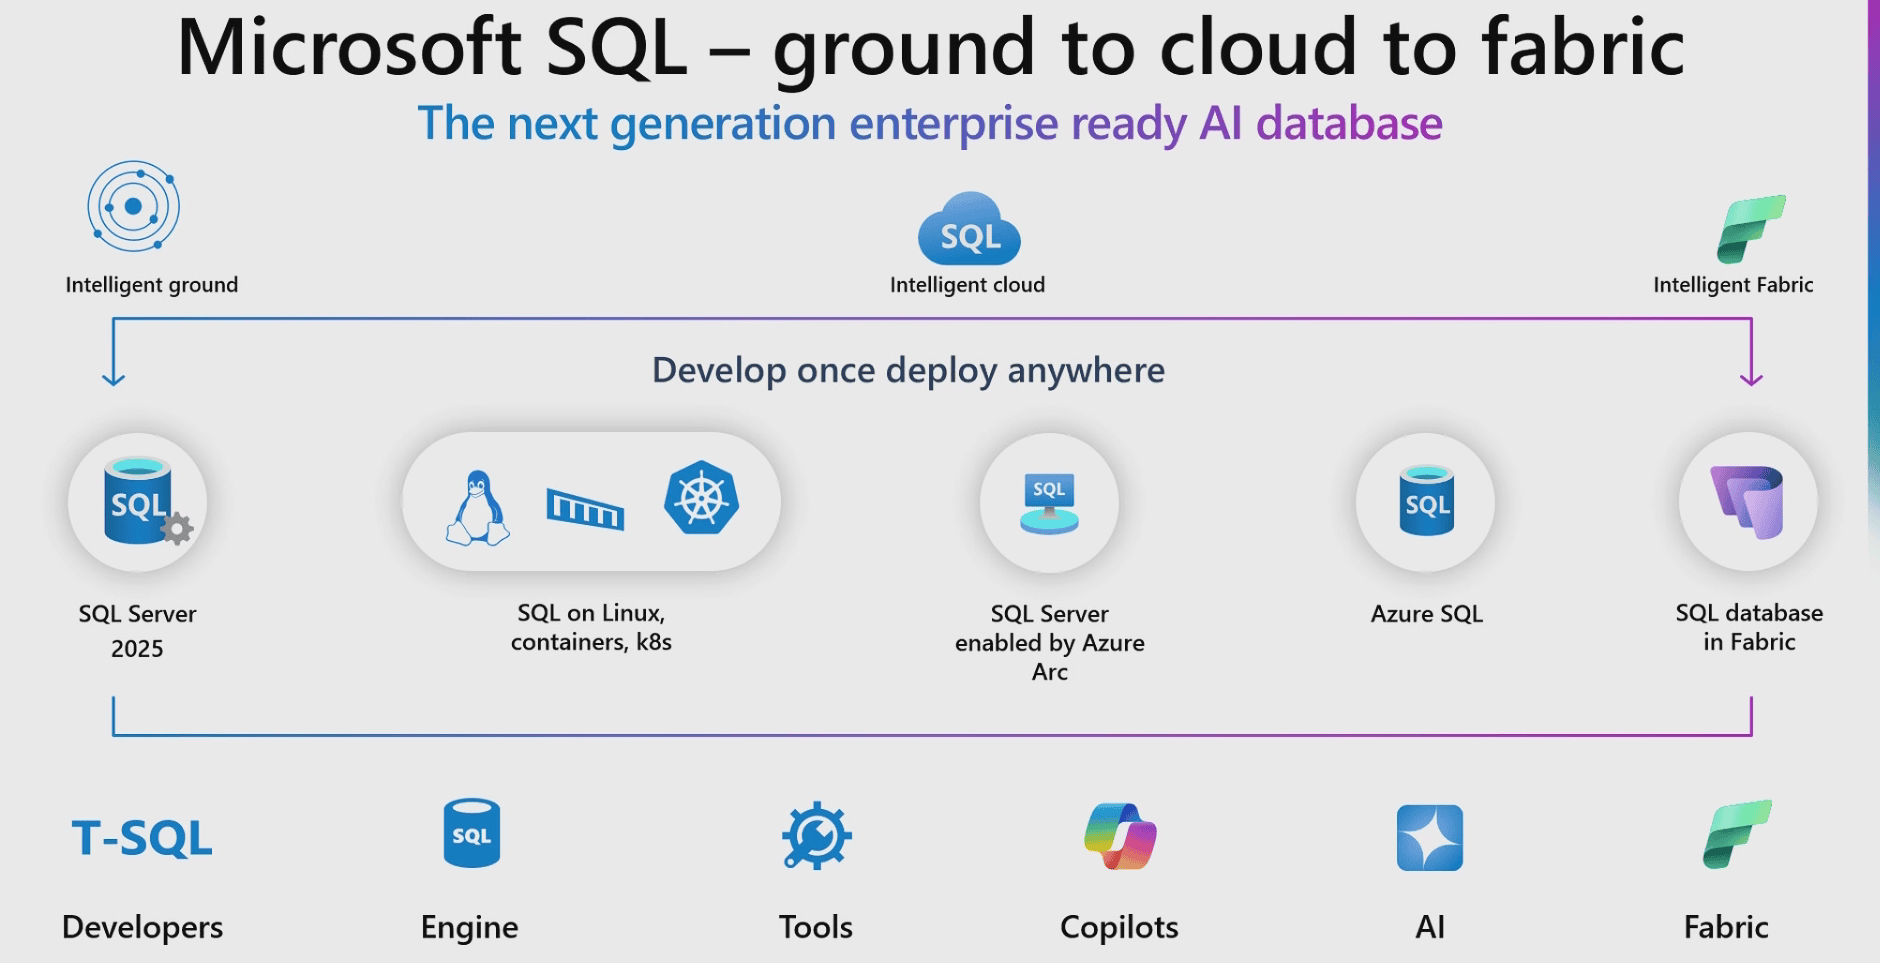The image size is (1880, 963).
Task: Select the SQL Server 2025 database icon
Action: tap(147, 501)
